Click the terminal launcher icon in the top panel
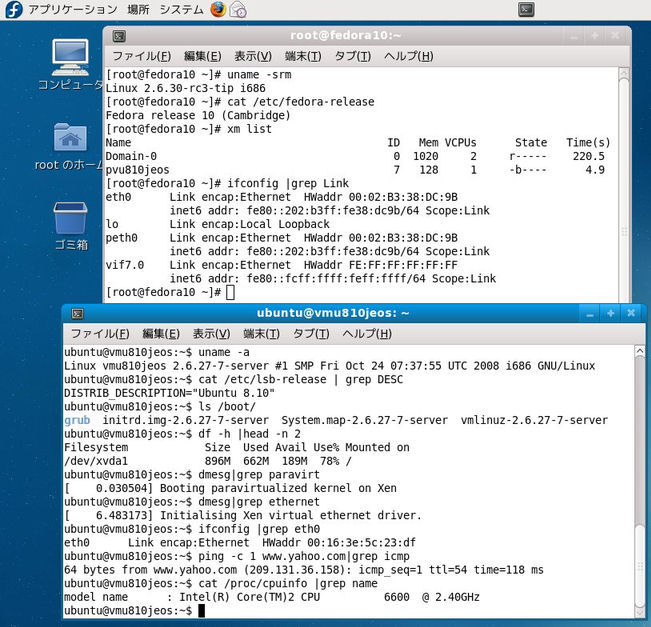This screenshot has height=627, width=651. point(526,10)
